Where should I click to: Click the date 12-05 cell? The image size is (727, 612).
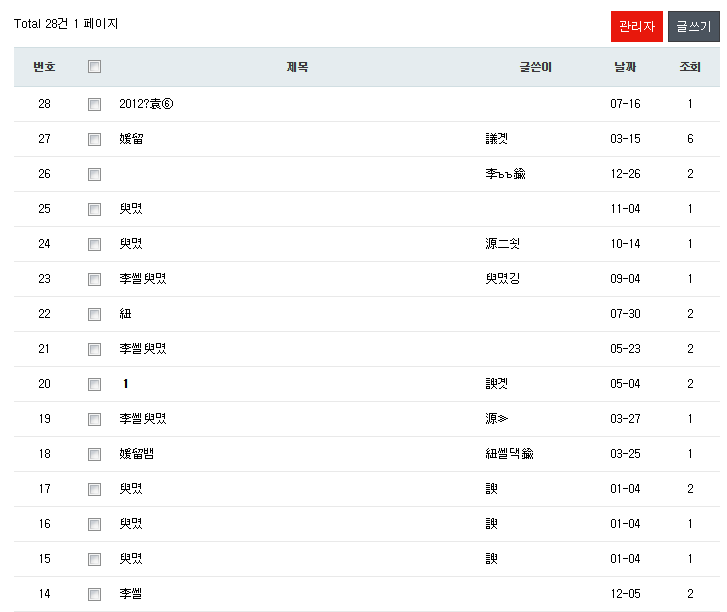pyautogui.click(x=625, y=593)
